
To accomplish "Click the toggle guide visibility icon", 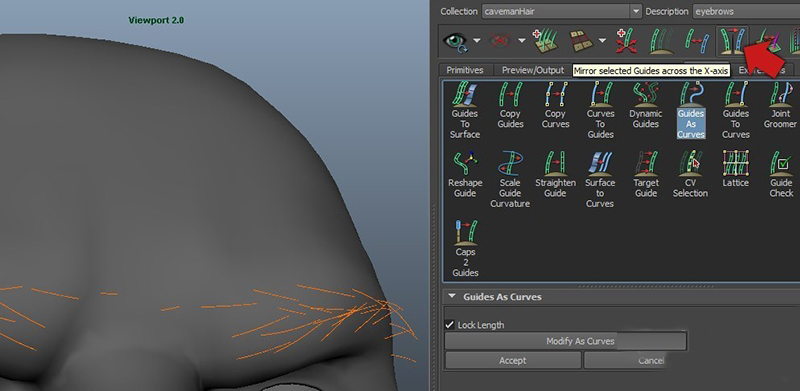I will point(661,41).
